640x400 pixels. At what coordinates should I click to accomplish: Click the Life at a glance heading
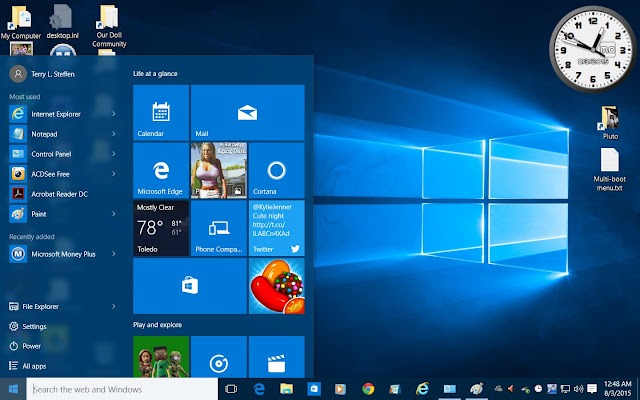[155, 73]
